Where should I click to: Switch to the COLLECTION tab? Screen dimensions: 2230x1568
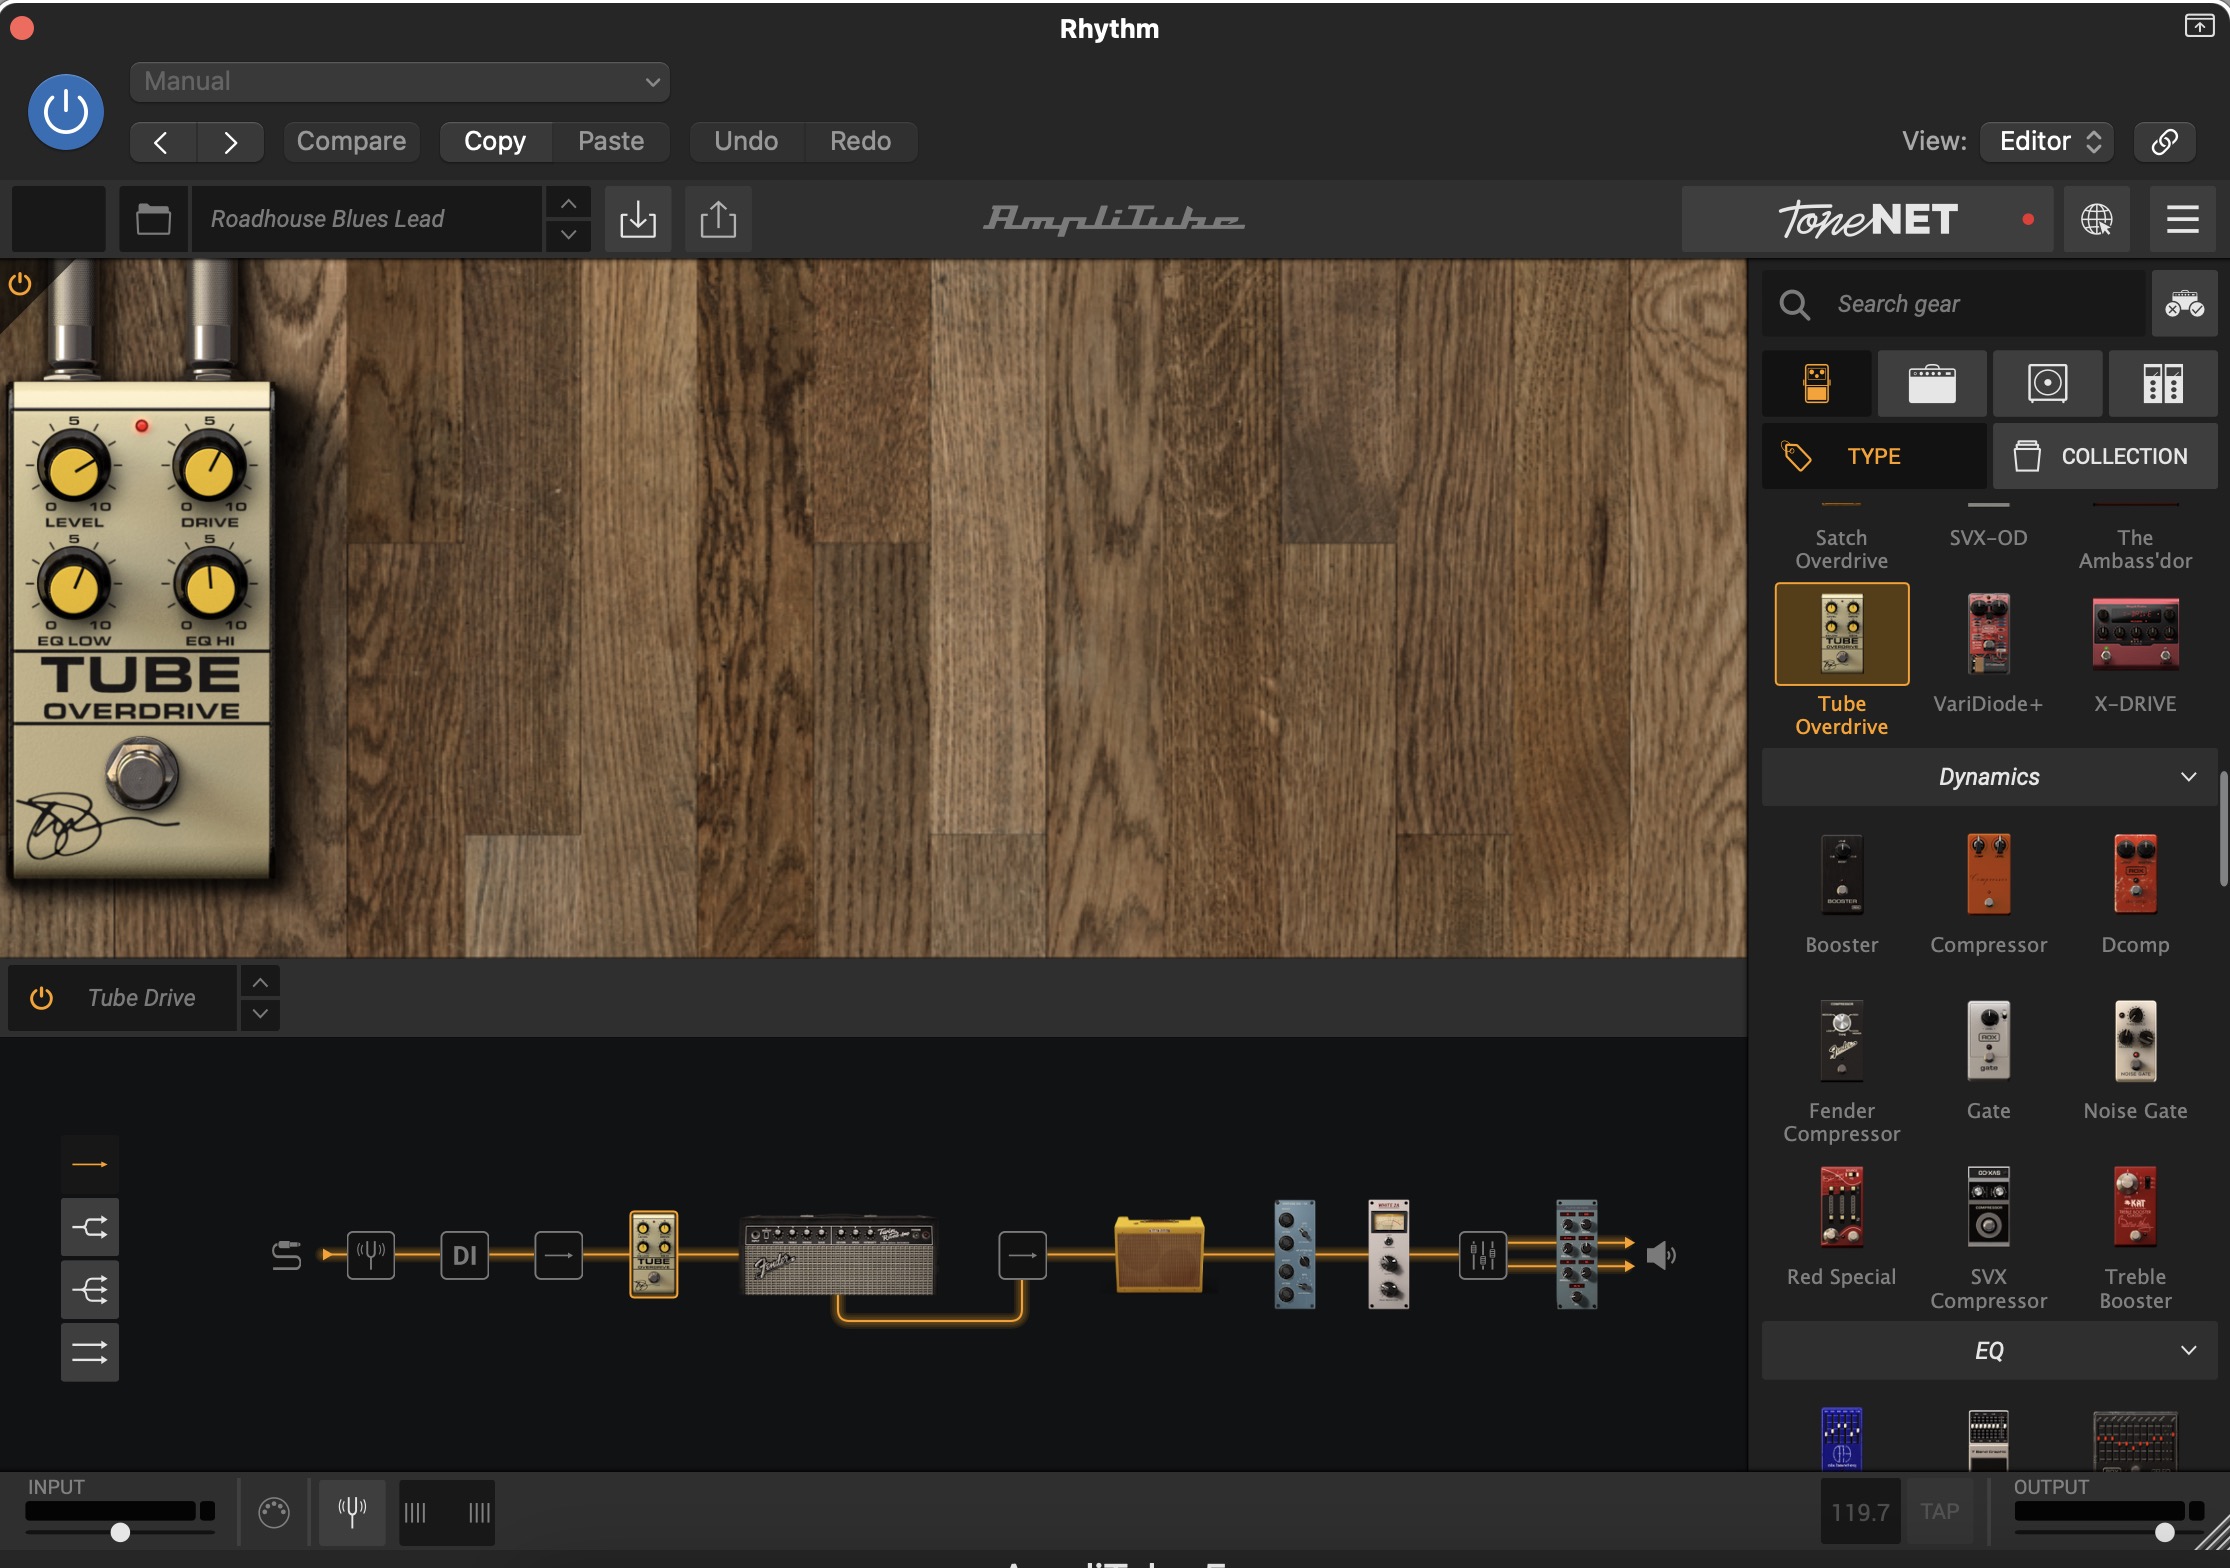pos(2105,456)
